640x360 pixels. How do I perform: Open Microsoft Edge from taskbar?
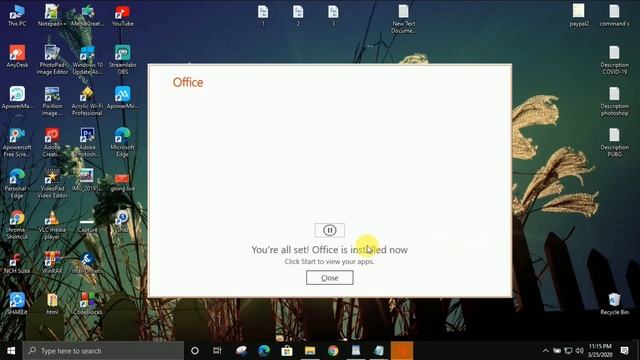264,351
